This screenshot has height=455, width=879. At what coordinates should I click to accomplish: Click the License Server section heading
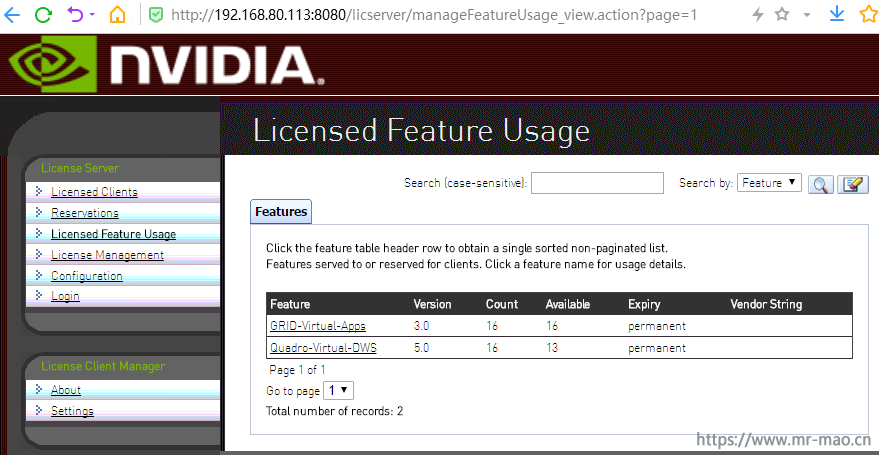pyautogui.click(x=80, y=168)
